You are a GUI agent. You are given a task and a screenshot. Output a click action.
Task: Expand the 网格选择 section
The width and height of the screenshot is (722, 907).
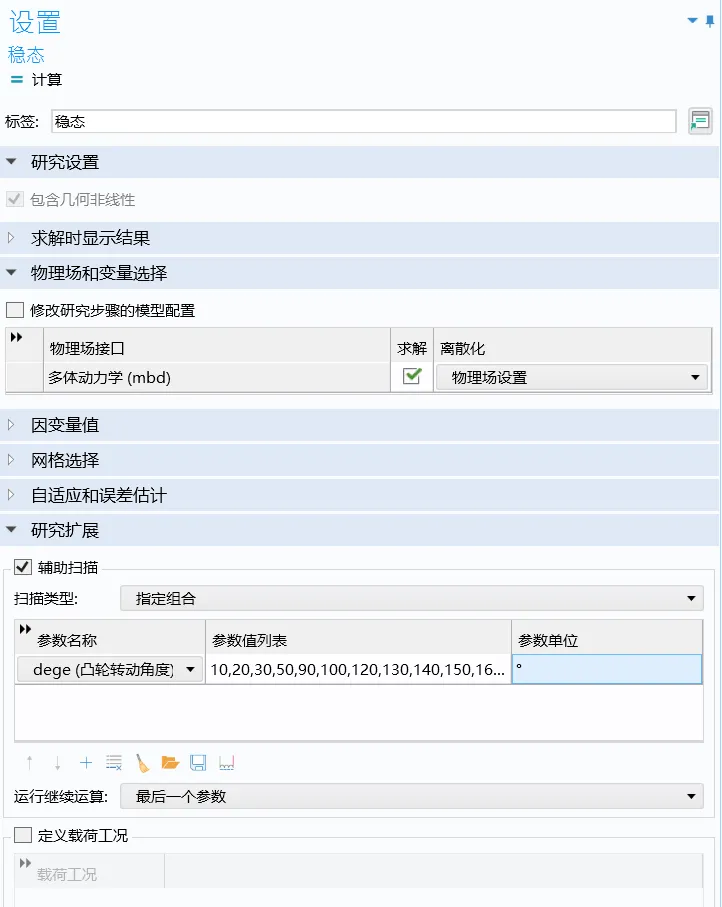(x=11, y=460)
